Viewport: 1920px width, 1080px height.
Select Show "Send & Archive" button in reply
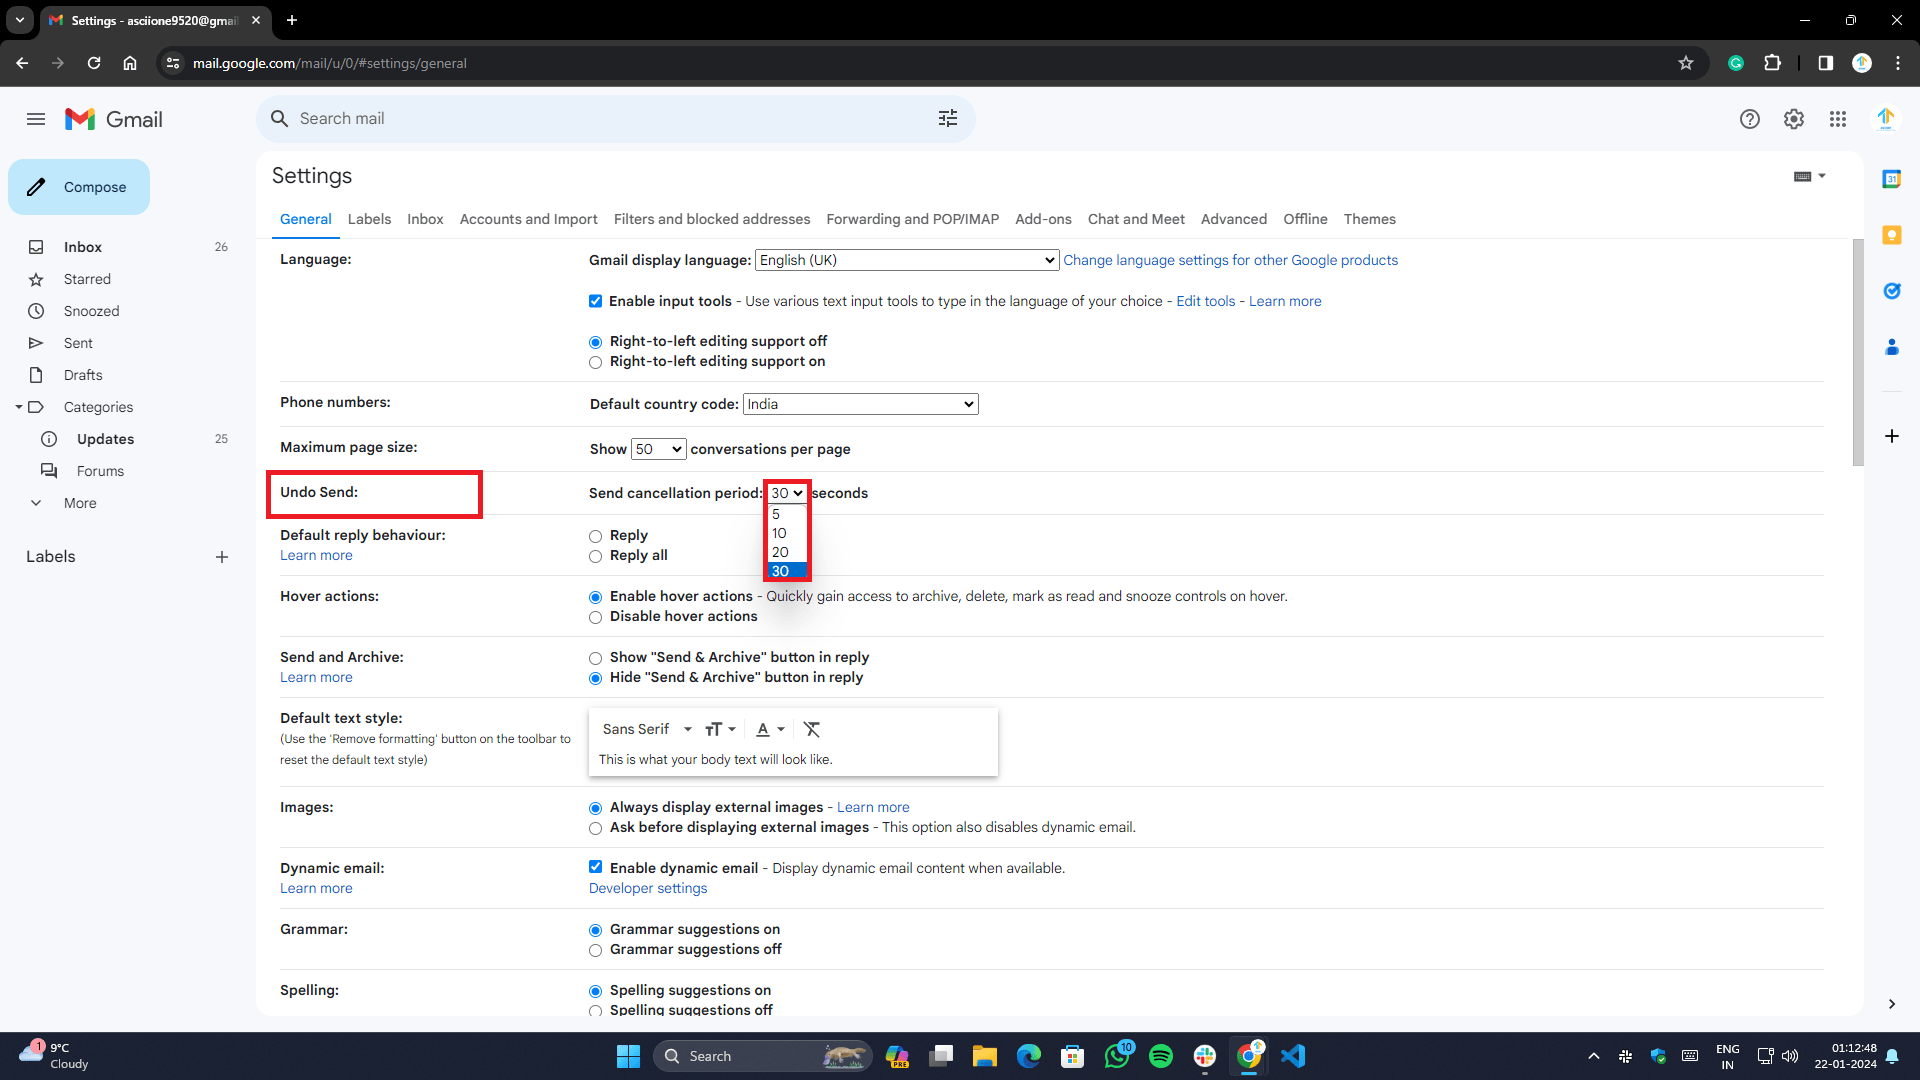595,658
